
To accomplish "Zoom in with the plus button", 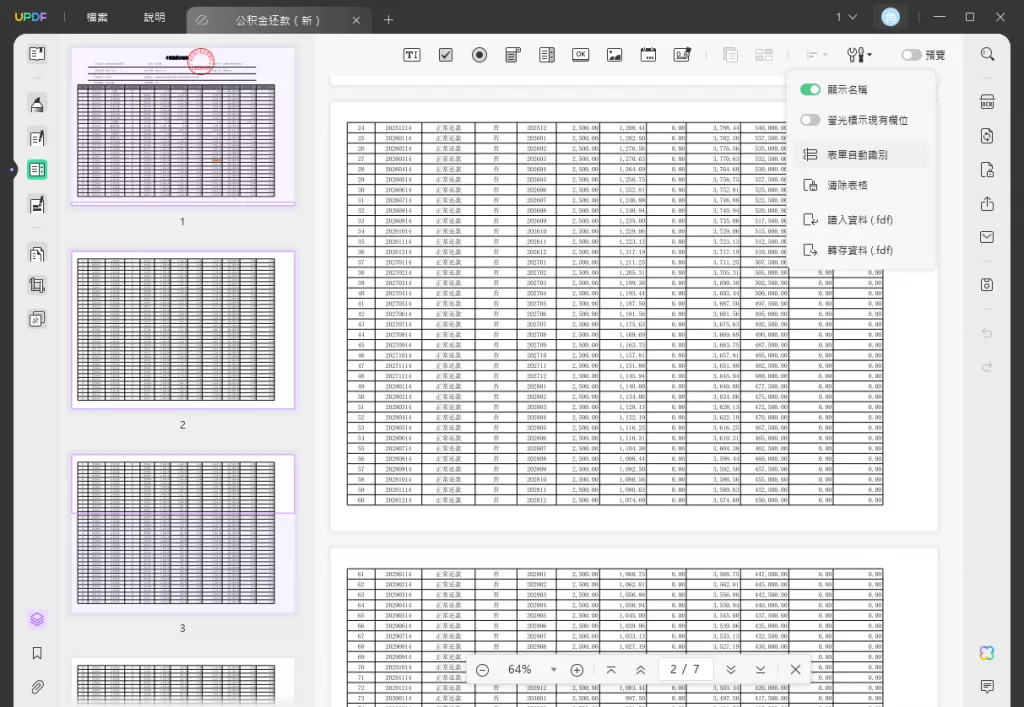I will click(577, 670).
